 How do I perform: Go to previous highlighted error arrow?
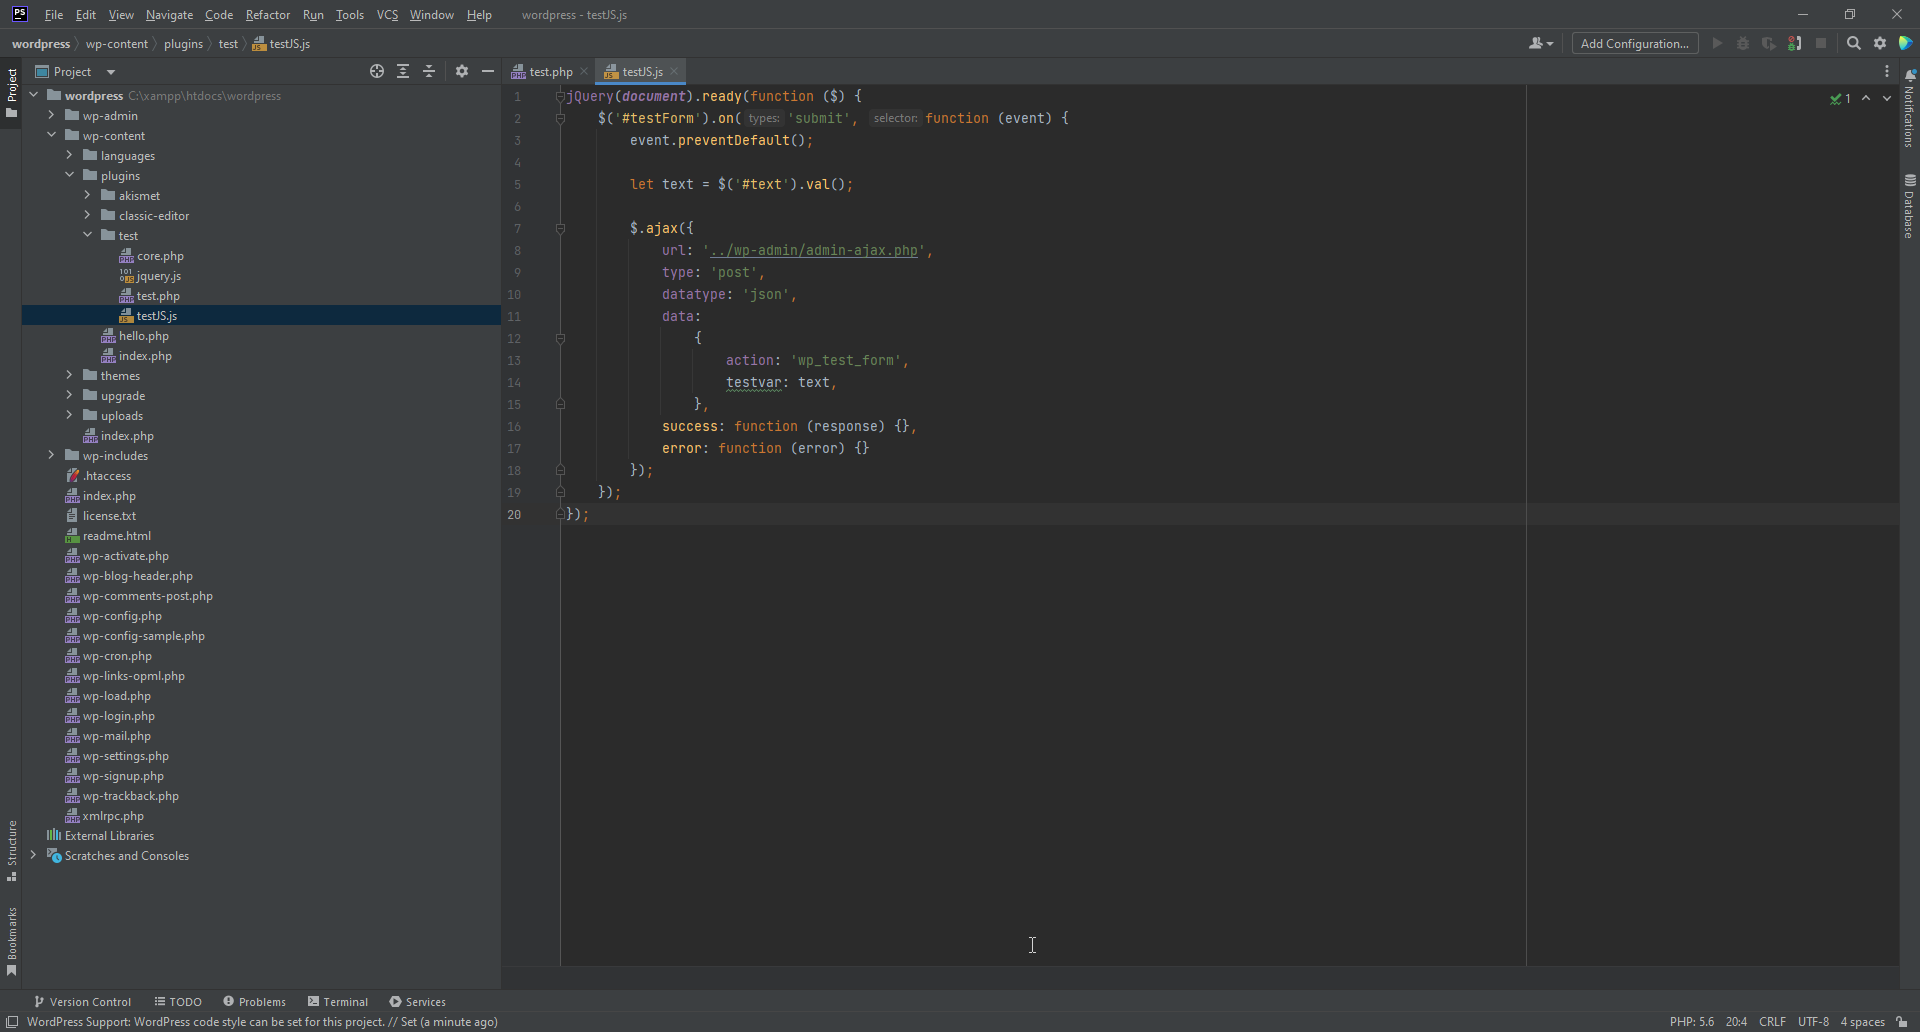click(x=1866, y=98)
